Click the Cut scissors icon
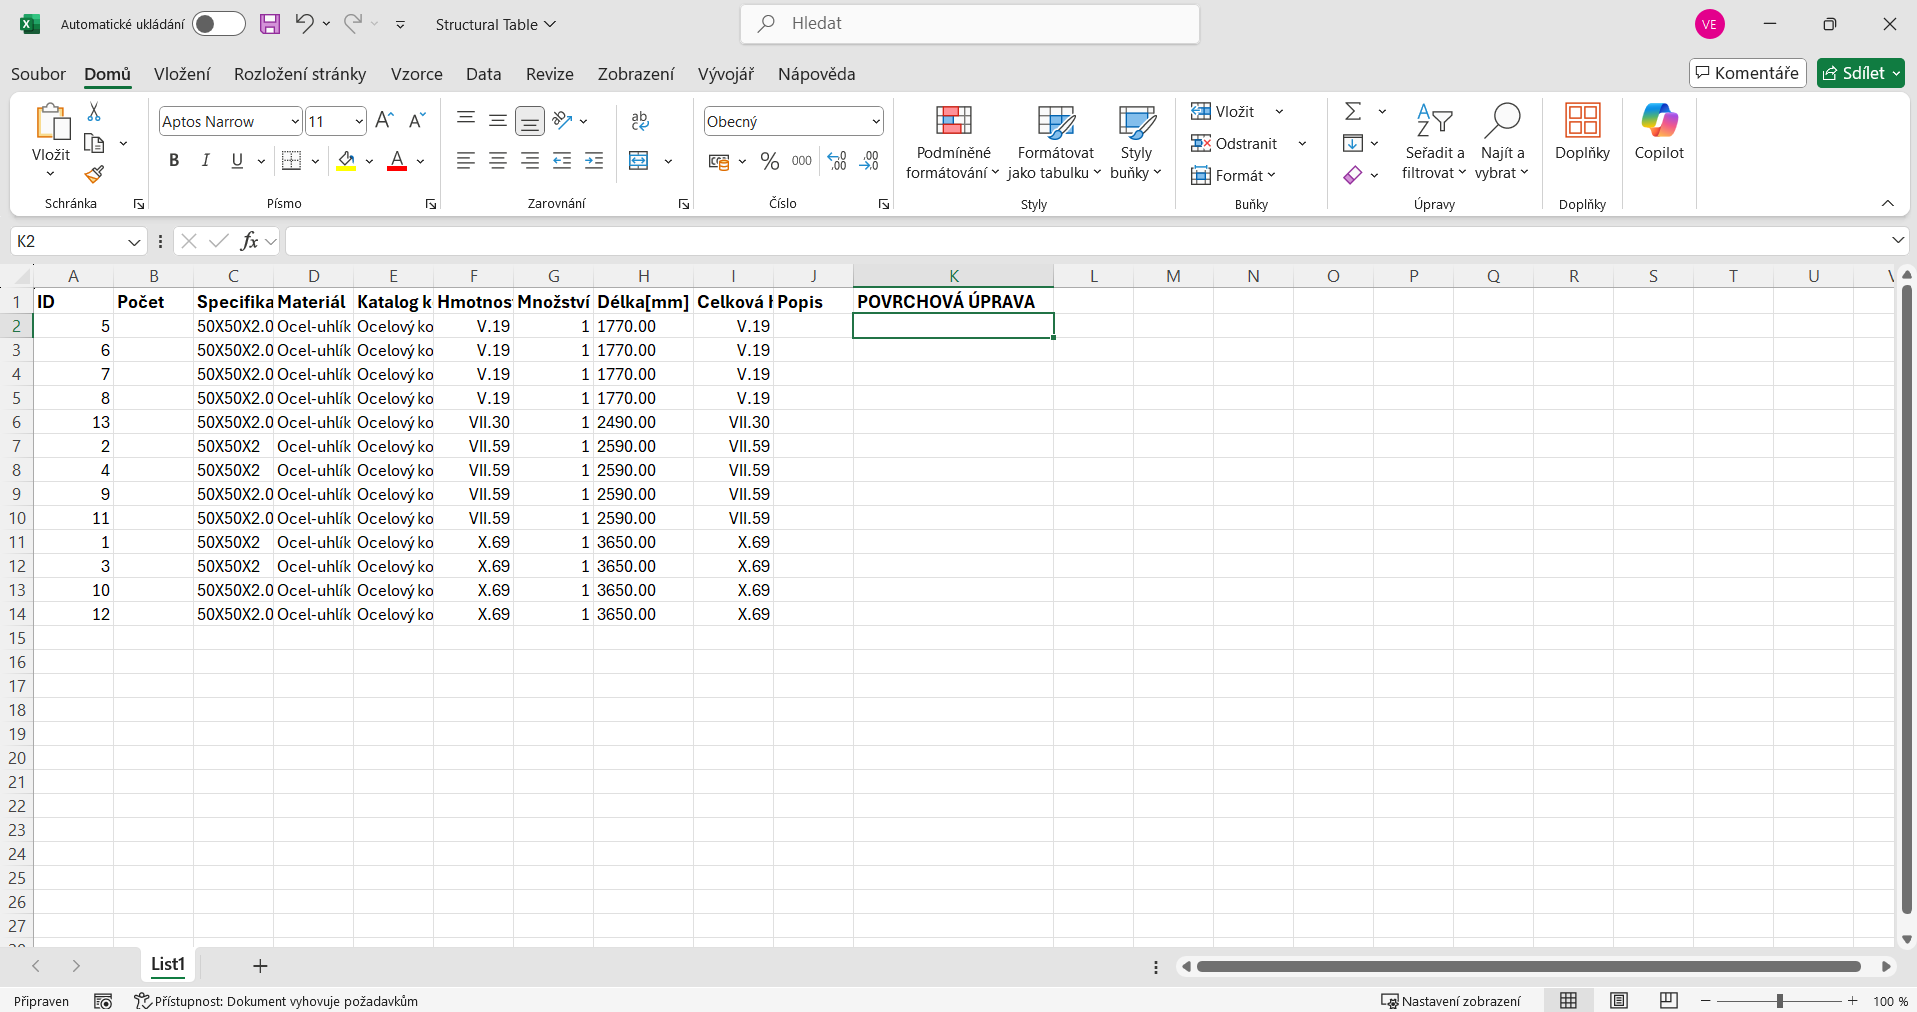The width and height of the screenshot is (1917, 1012). click(94, 111)
